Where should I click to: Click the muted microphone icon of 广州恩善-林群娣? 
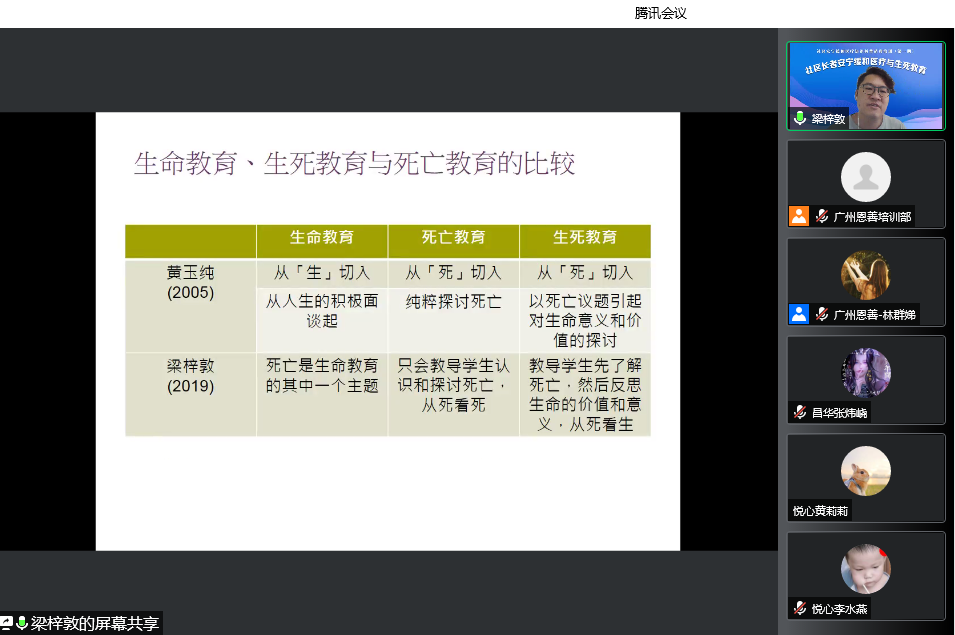pos(822,314)
